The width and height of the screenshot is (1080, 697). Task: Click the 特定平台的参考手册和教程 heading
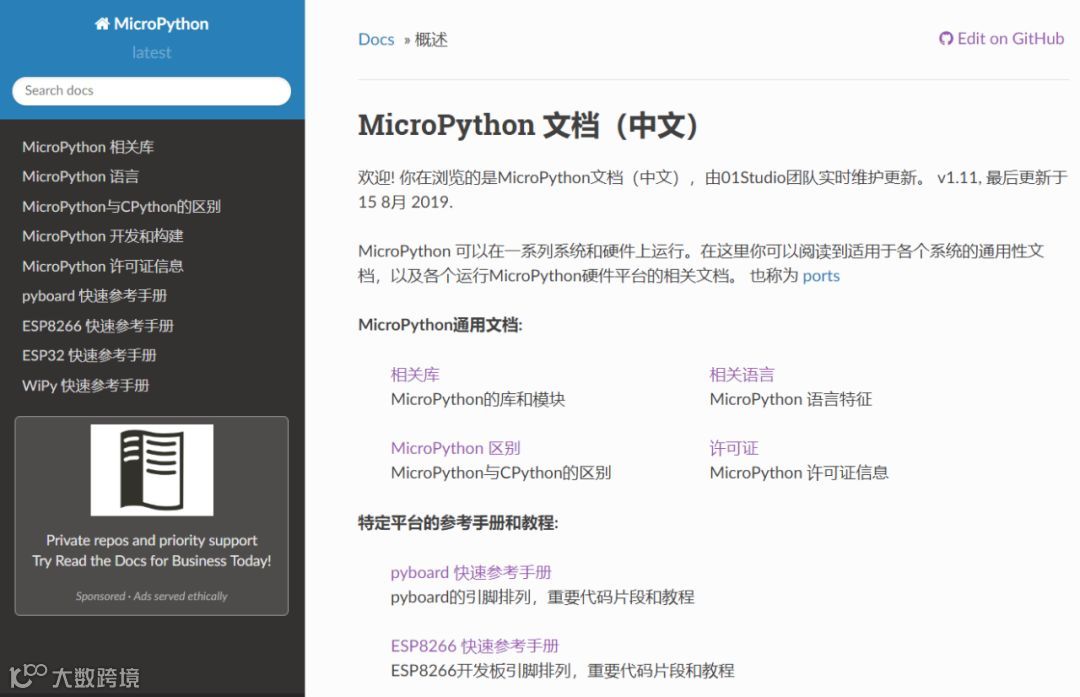coord(458,523)
